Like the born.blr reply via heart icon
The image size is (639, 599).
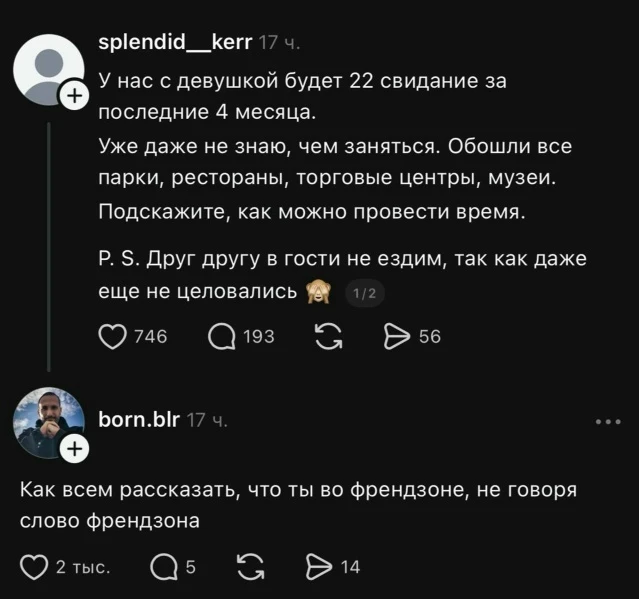(x=34, y=567)
